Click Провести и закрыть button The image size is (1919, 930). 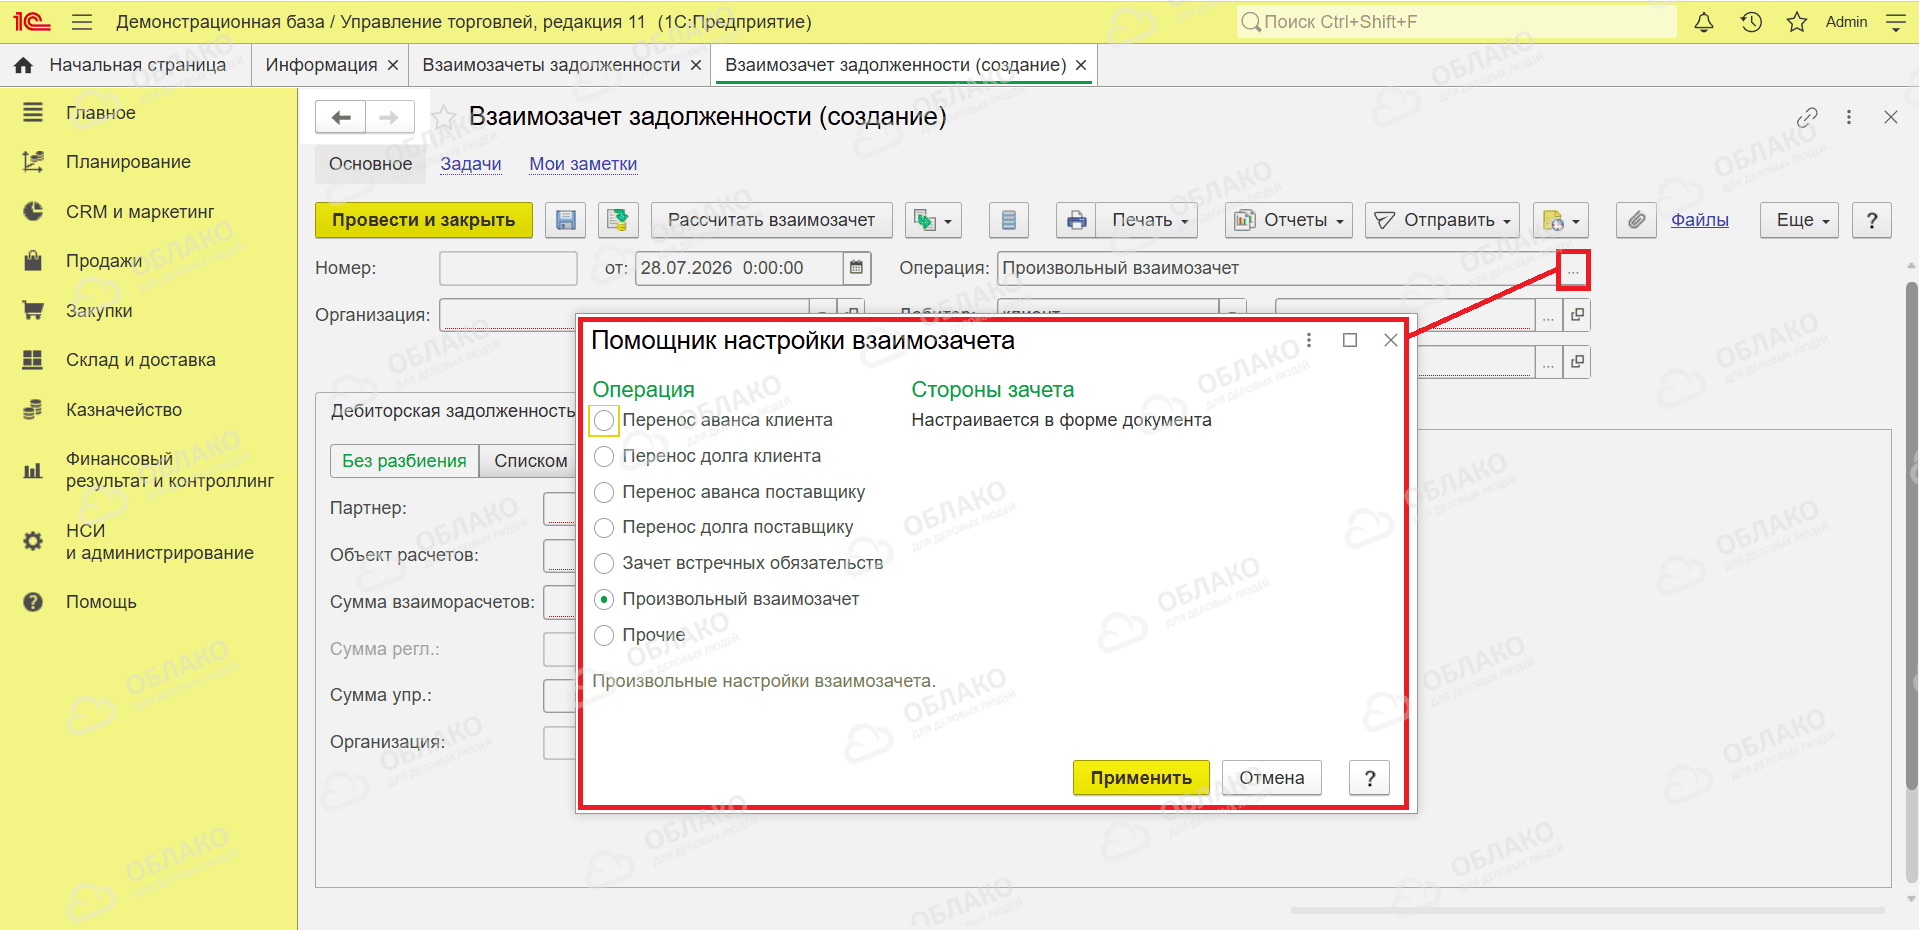(x=424, y=220)
